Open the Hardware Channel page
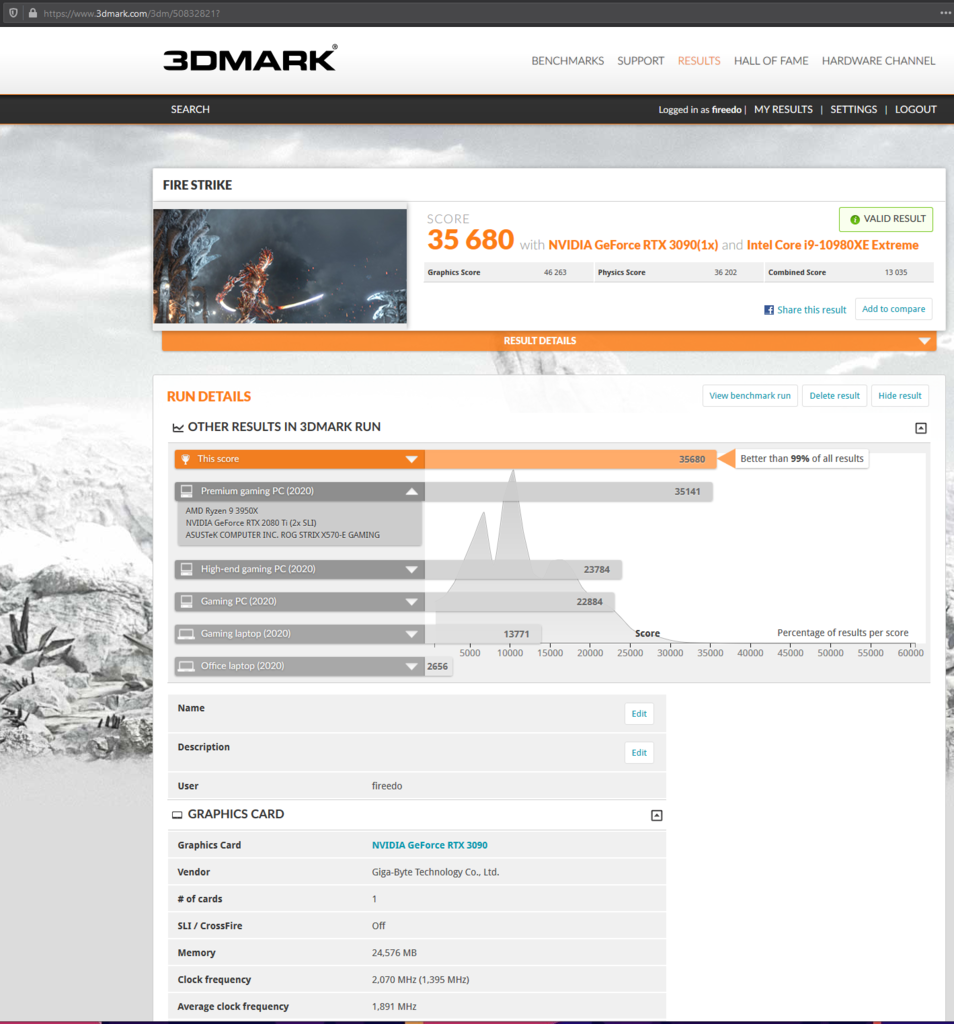The width and height of the screenshot is (954, 1024). [x=878, y=61]
